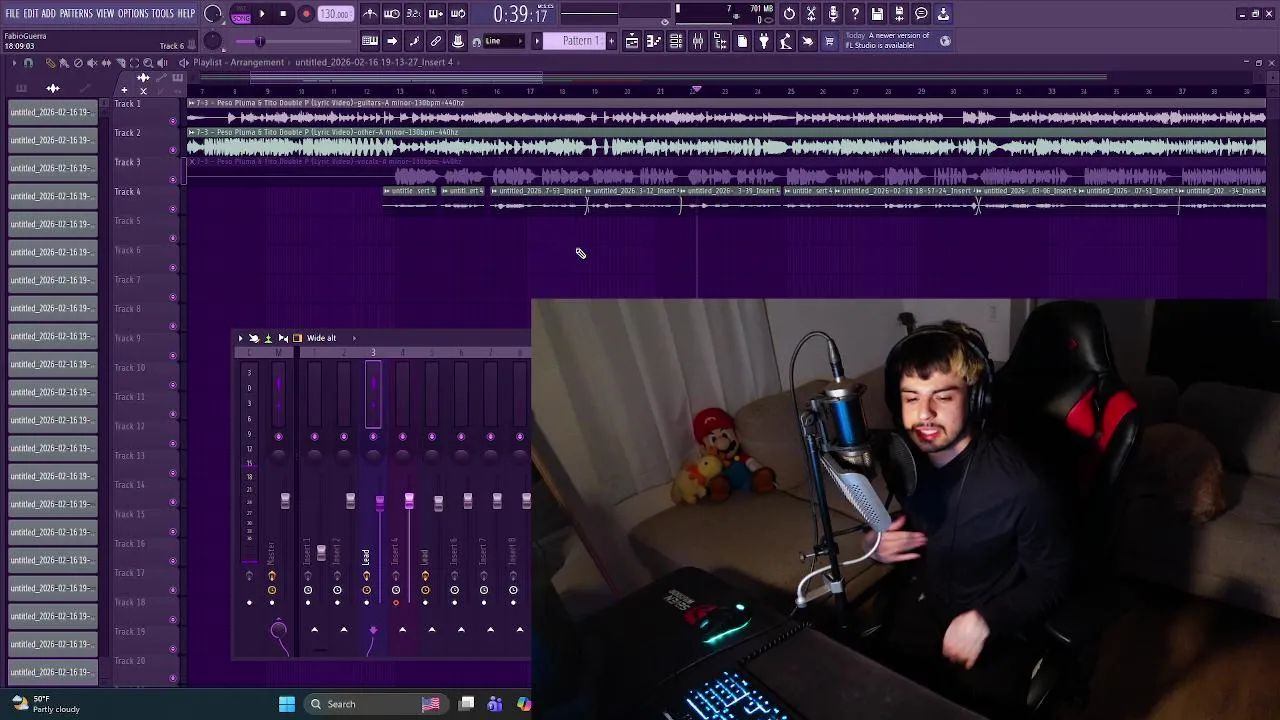
Task: Click the Record button
Action: point(306,14)
